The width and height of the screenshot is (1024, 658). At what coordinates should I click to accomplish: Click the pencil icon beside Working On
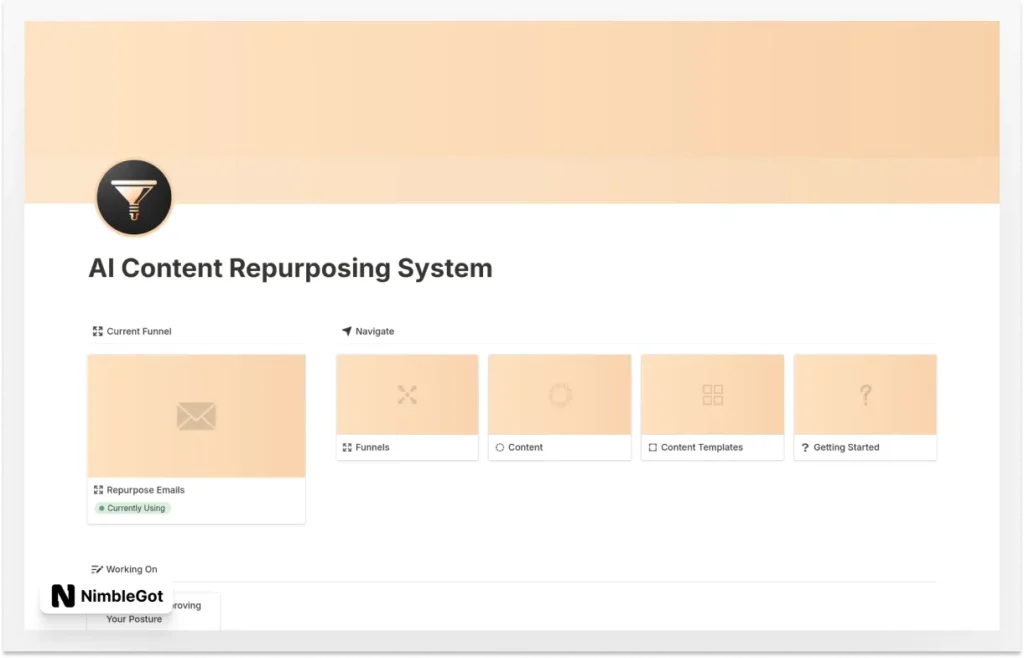point(97,568)
